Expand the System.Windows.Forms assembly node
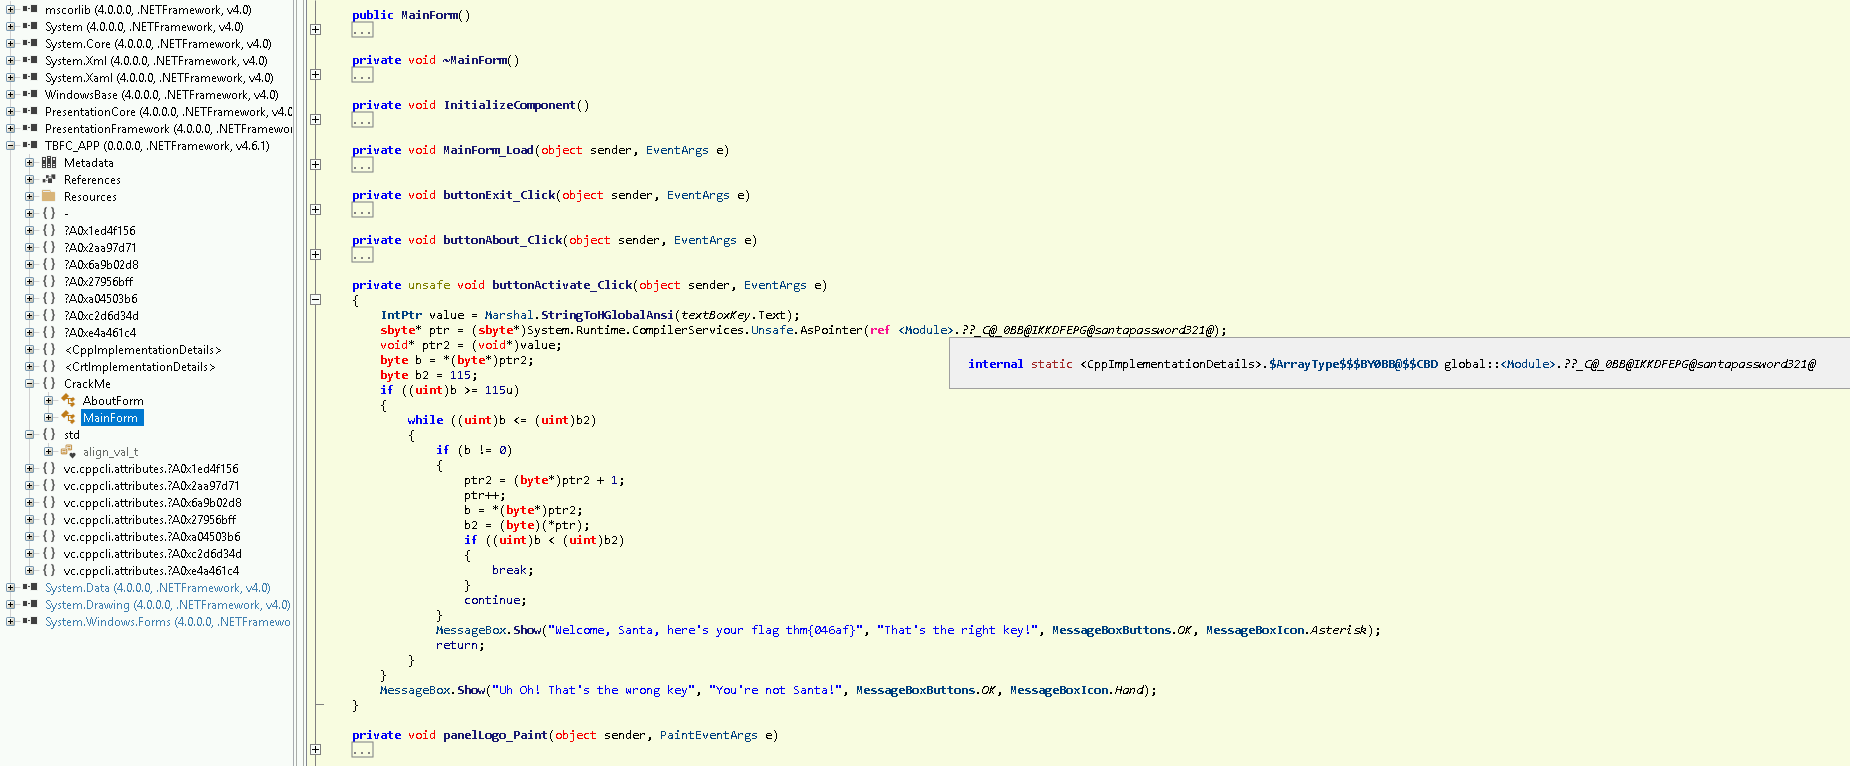This screenshot has height=766, width=1850. click(x=10, y=622)
